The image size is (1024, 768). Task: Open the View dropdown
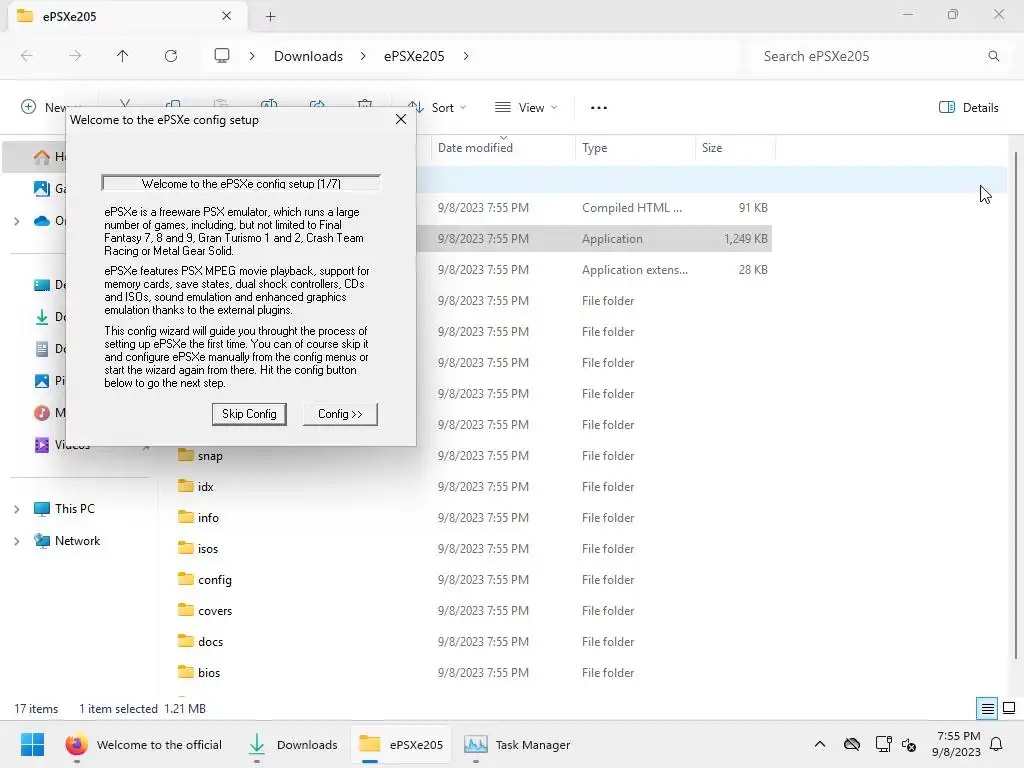pyautogui.click(x=526, y=108)
